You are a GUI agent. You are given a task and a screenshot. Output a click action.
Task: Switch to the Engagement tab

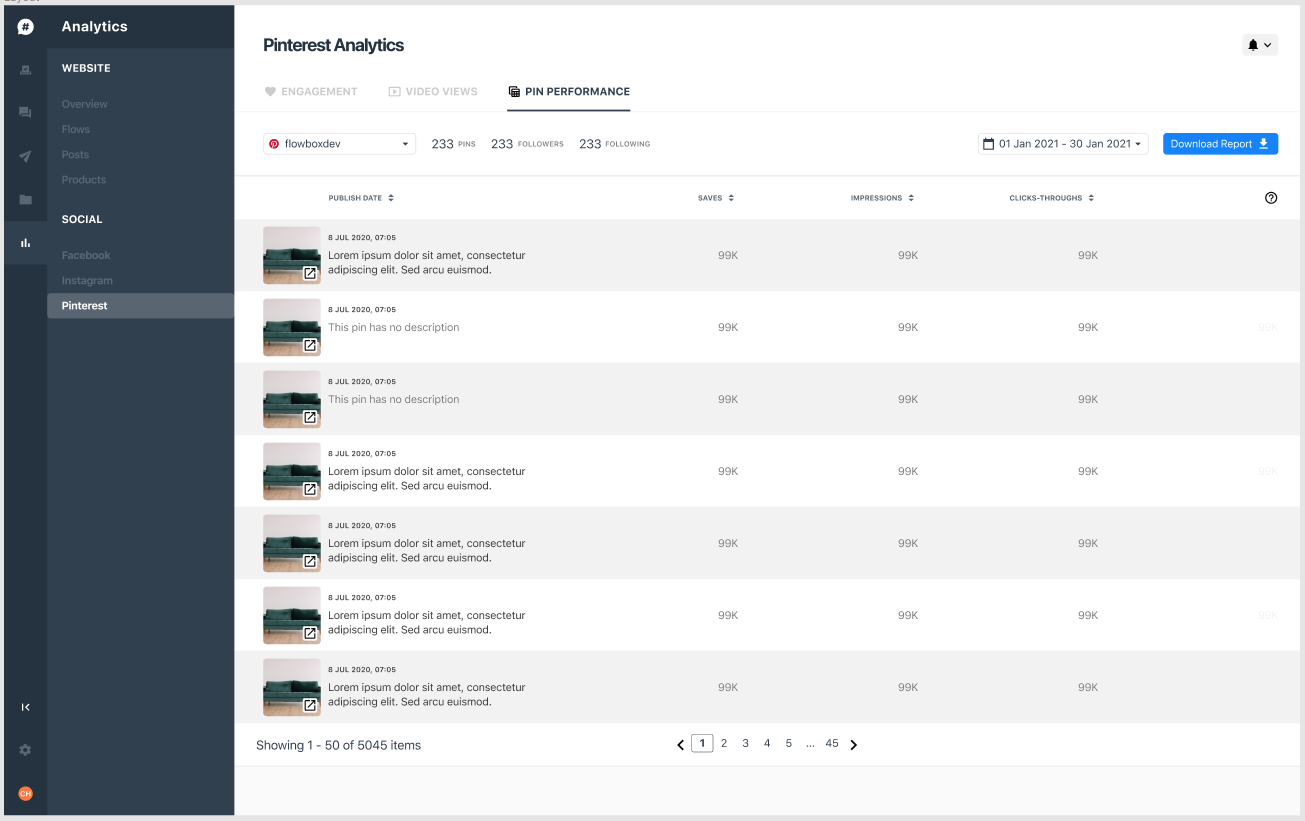311,91
